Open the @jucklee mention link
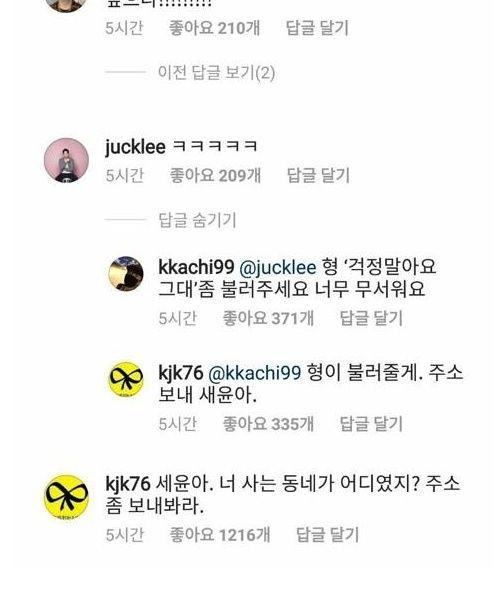Screen dimensions: 500x595 (277, 267)
